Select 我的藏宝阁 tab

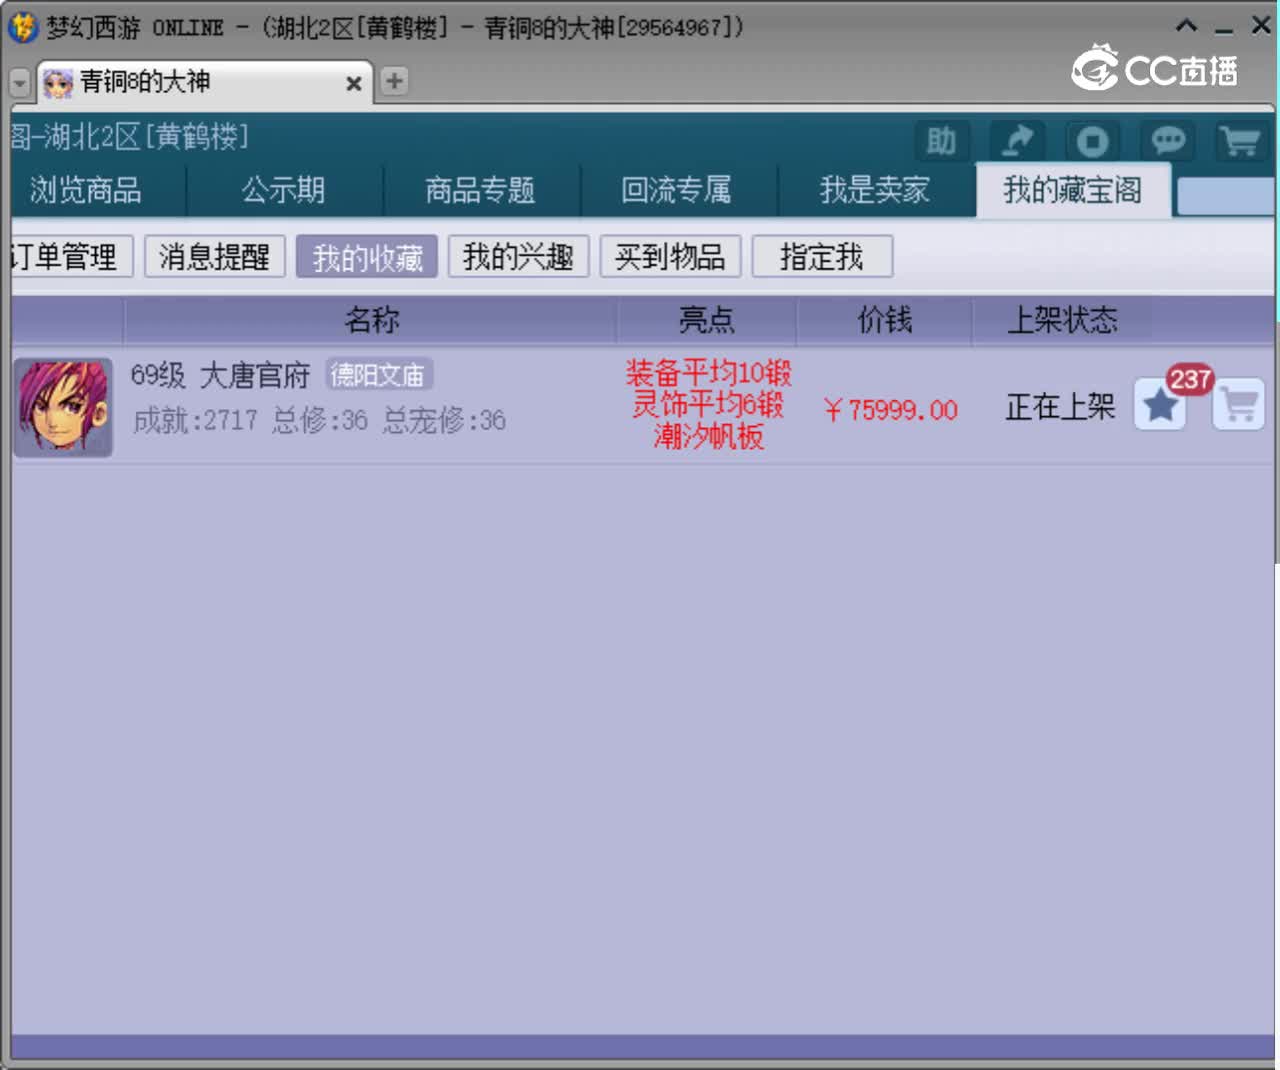pyautogui.click(x=1073, y=190)
